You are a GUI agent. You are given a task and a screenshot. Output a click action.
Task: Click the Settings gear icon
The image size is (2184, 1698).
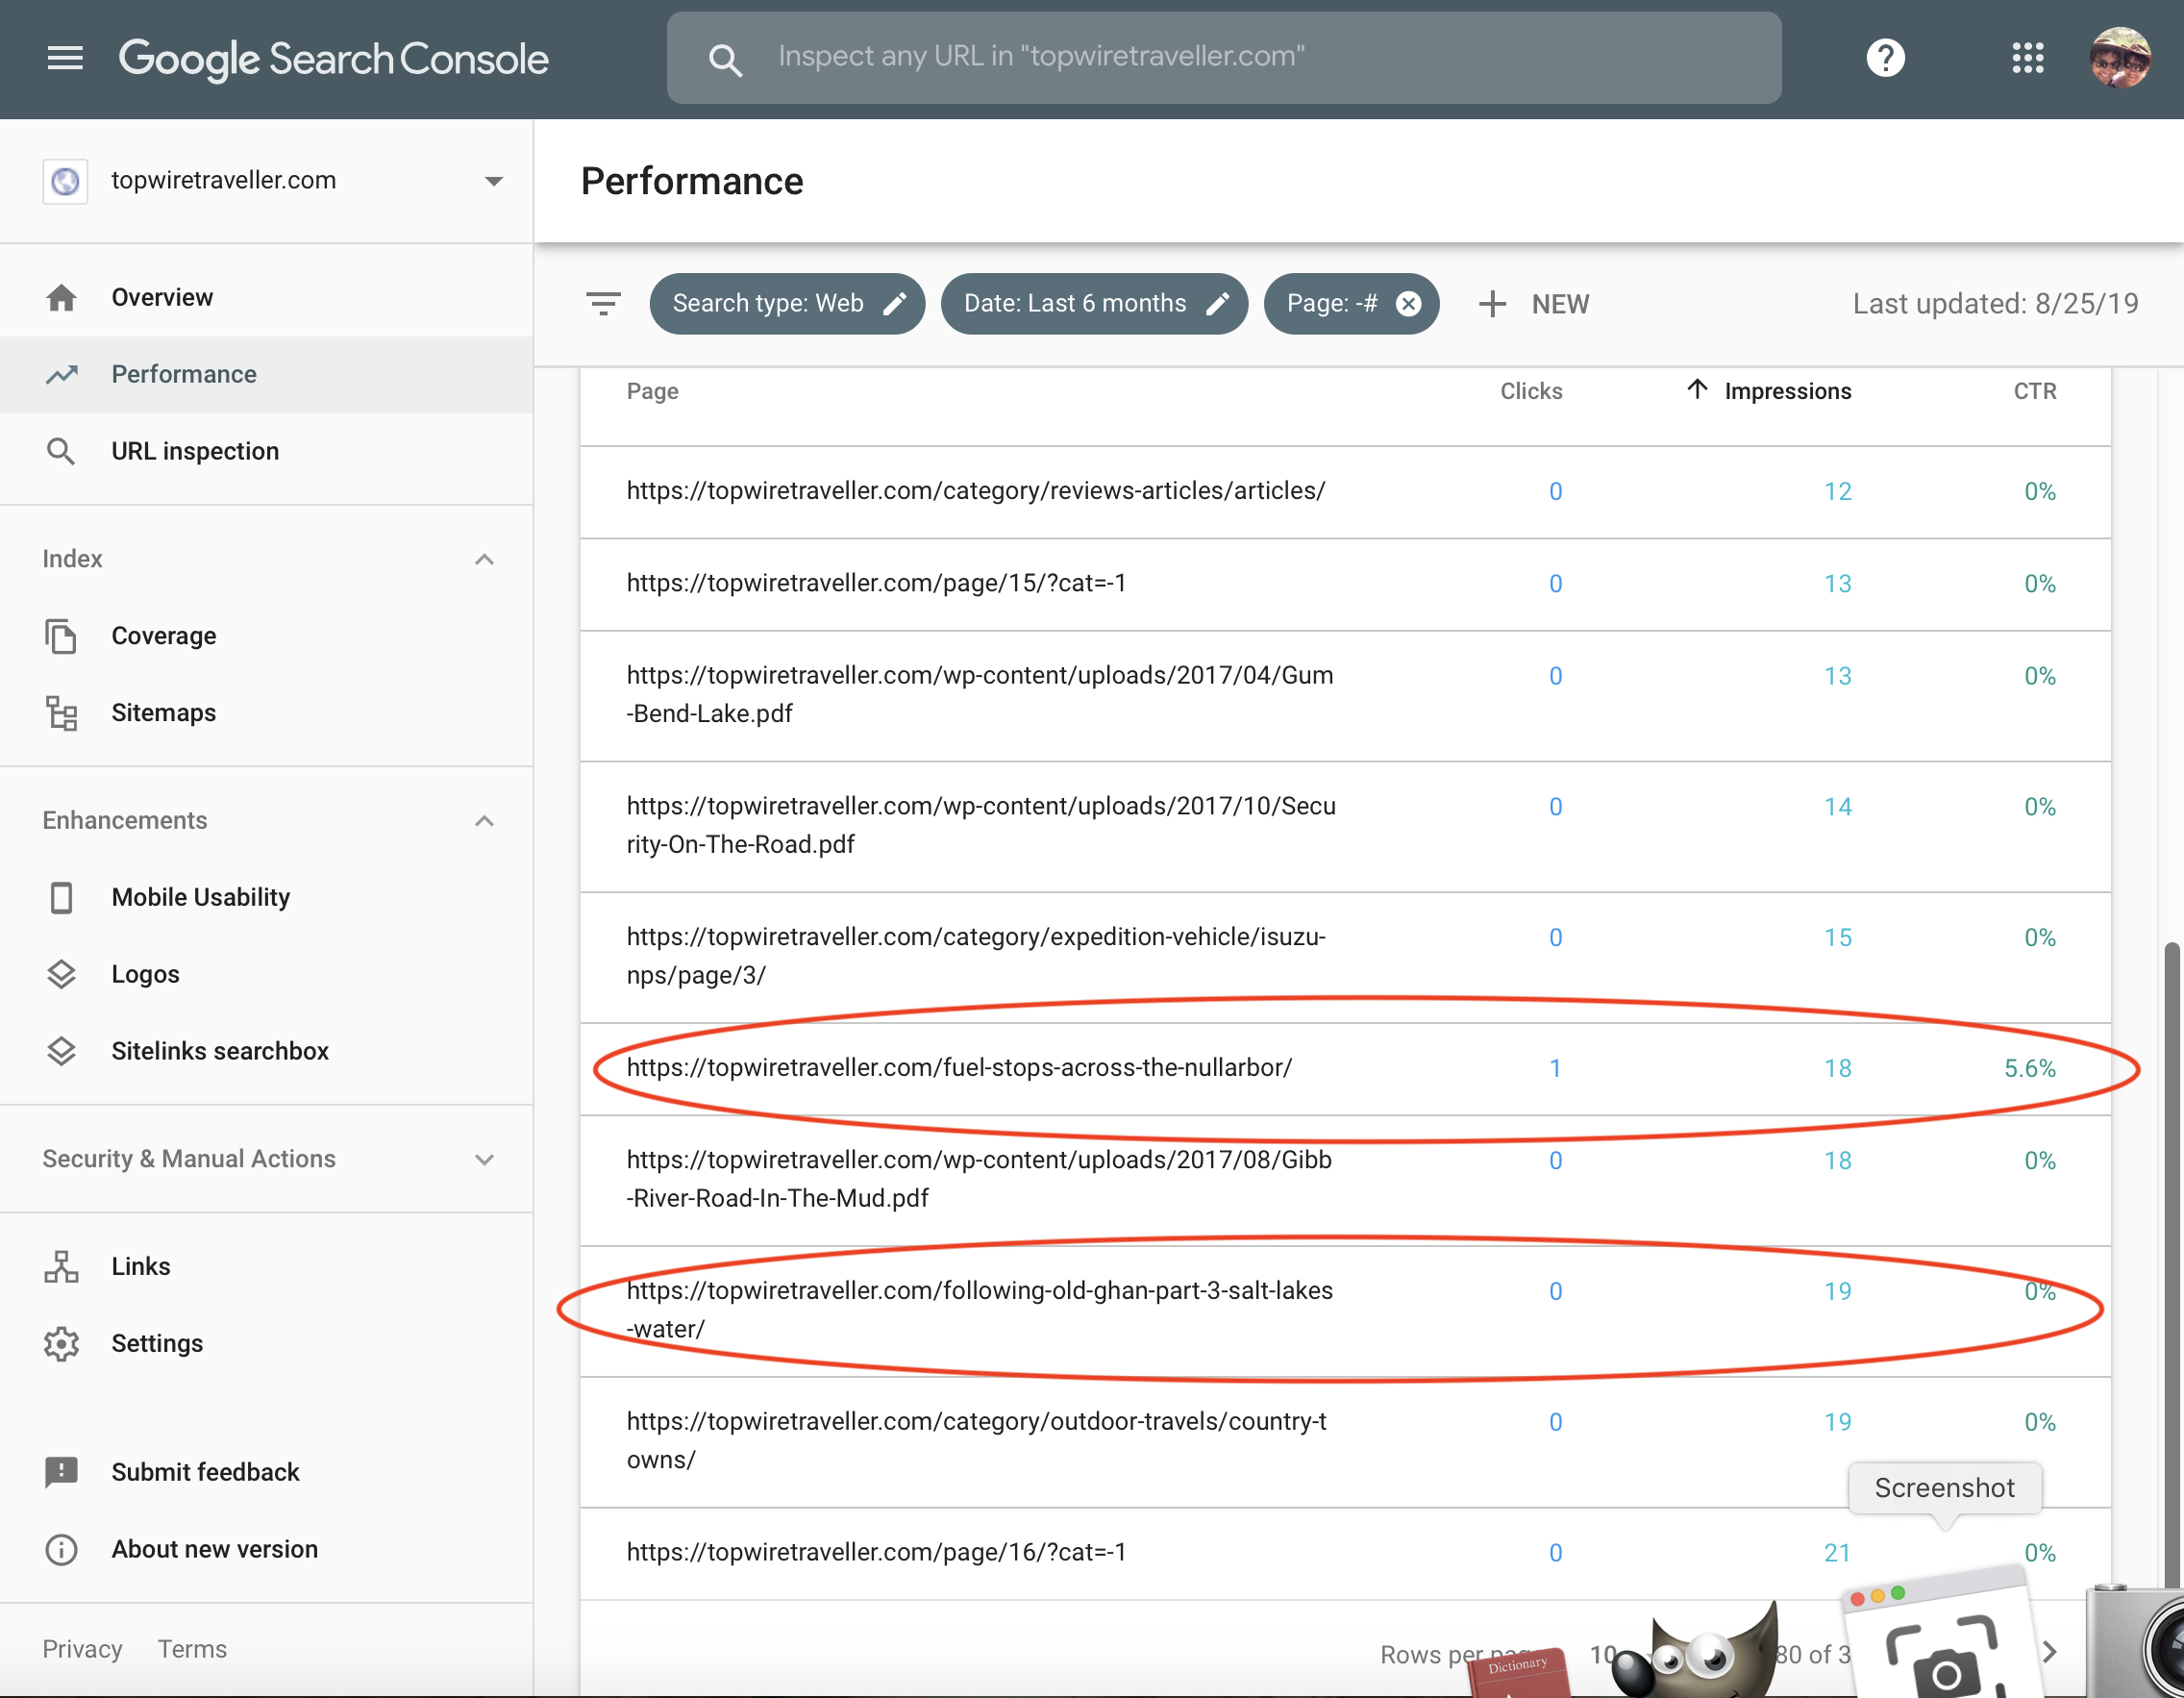coord(61,1343)
